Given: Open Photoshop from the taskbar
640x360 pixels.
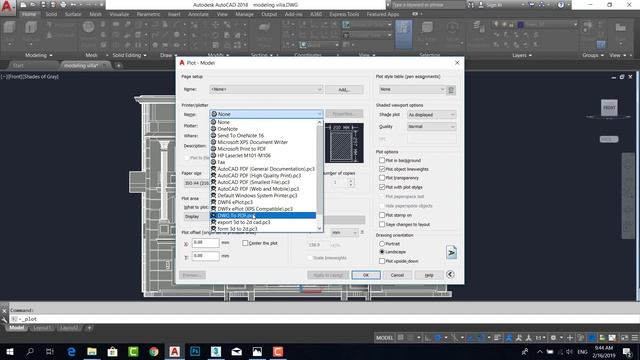Looking at the screenshot, I should (x=195, y=351).
